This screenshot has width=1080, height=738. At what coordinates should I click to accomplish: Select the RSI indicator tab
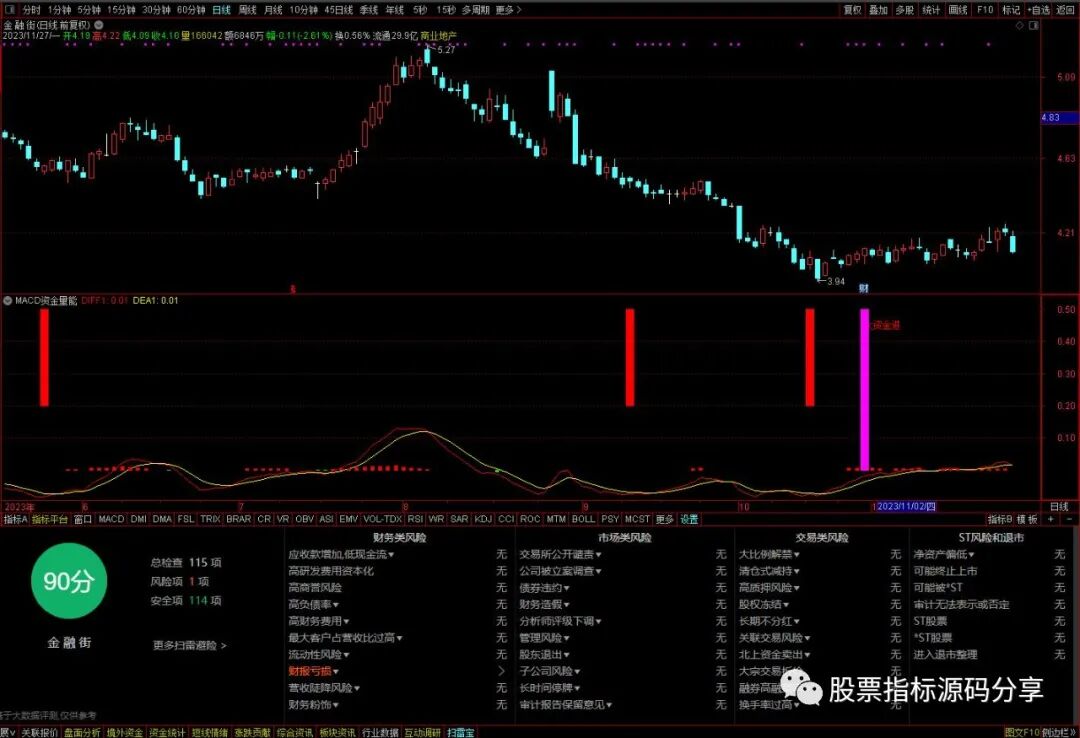click(x=415, y=519)
